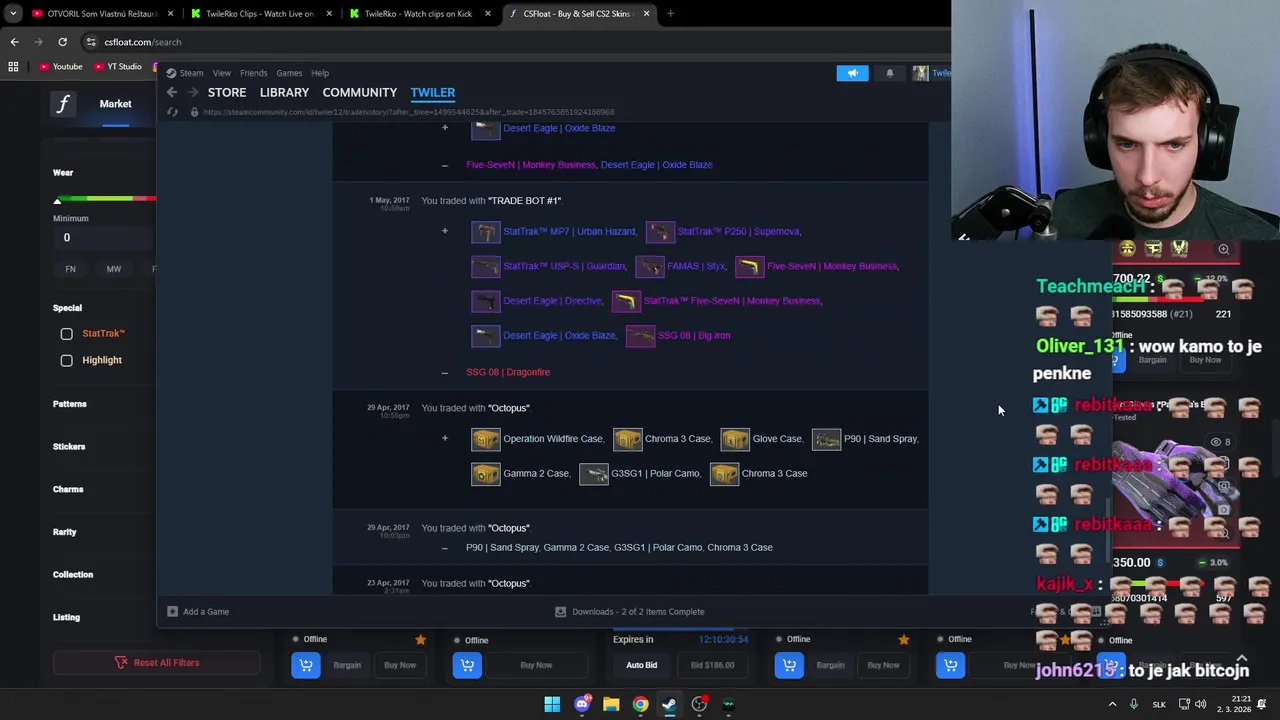The width and height of the screenshot is (1280, 720).
Task: Open Discord from the taskbar
Action: [582, 705]
